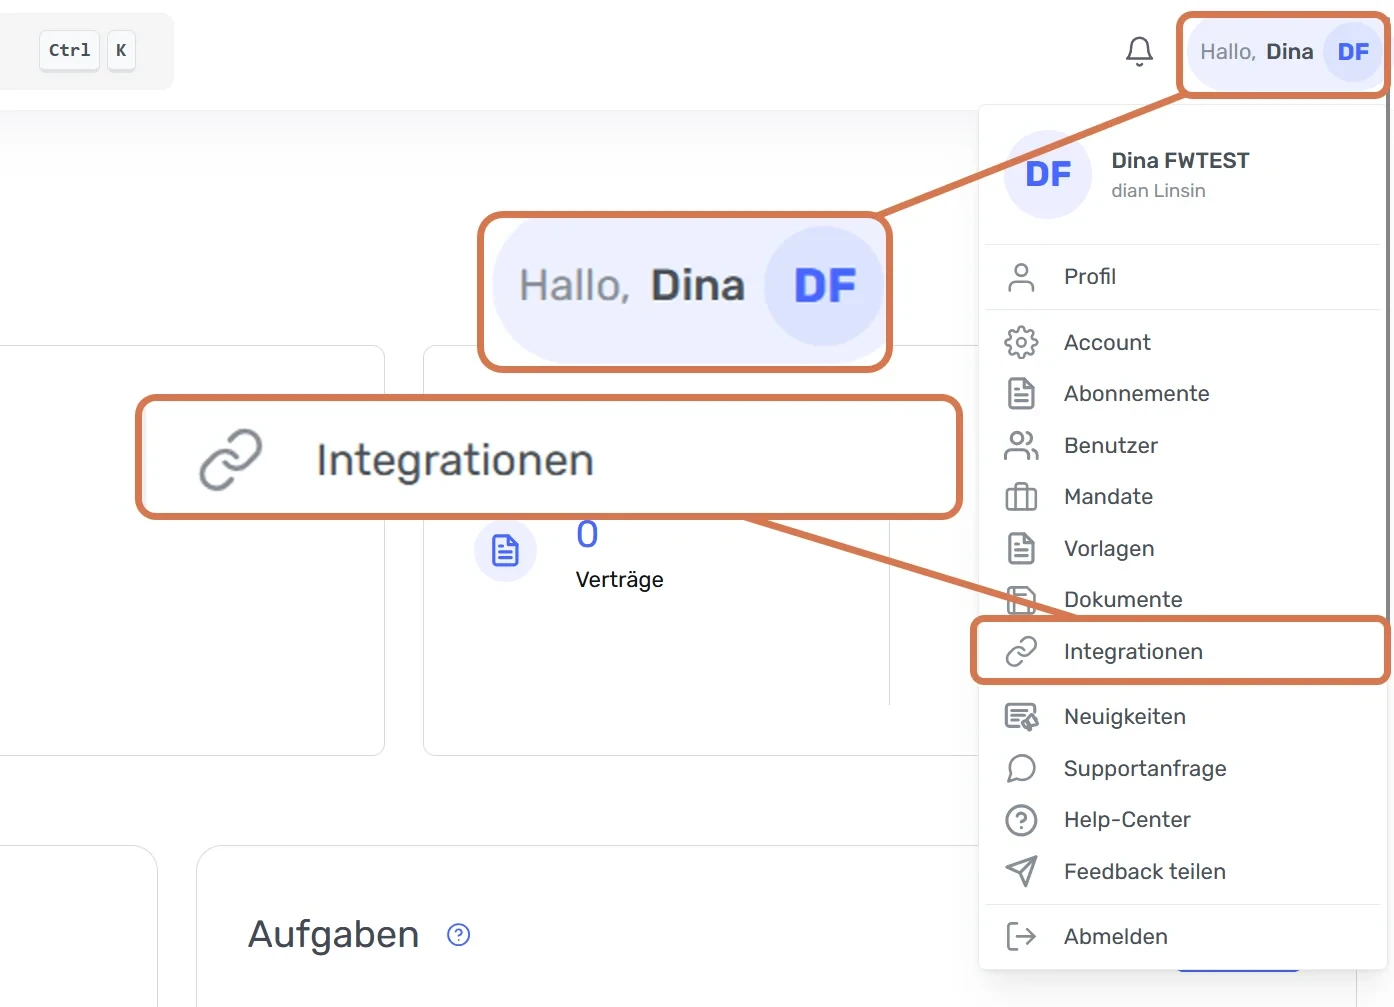Click the Verträge label

coord(620,580)
